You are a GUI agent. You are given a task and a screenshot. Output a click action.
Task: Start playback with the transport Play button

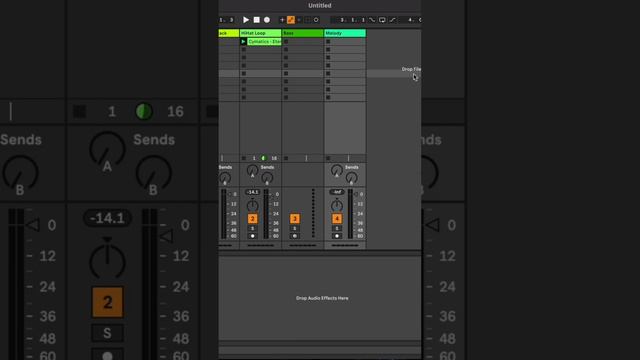[x=246, y=20]
